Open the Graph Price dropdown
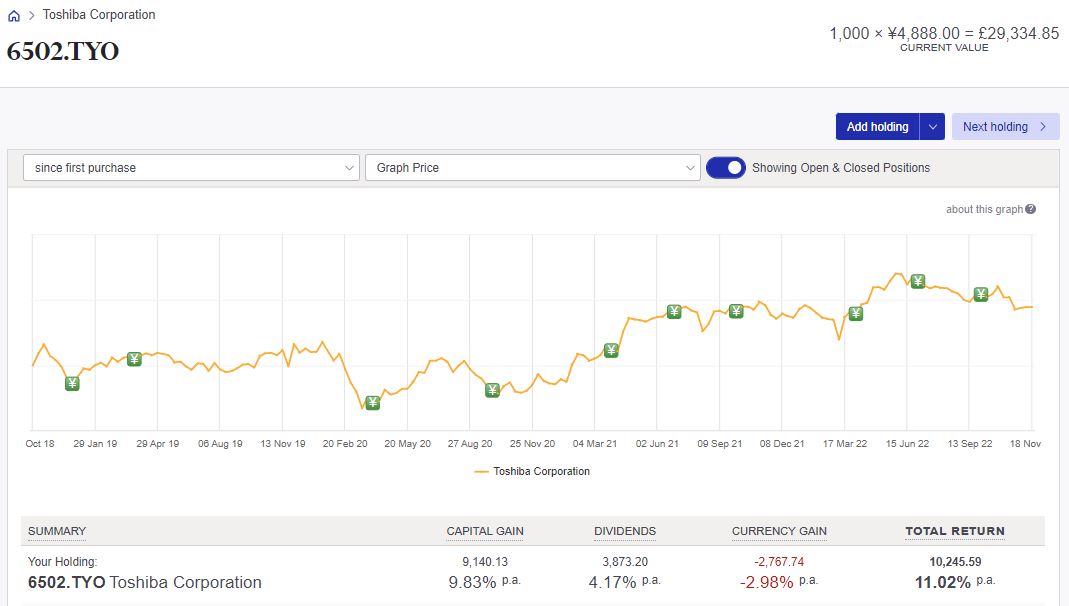This screenshot has height=606, width=1069. point(533,167)
